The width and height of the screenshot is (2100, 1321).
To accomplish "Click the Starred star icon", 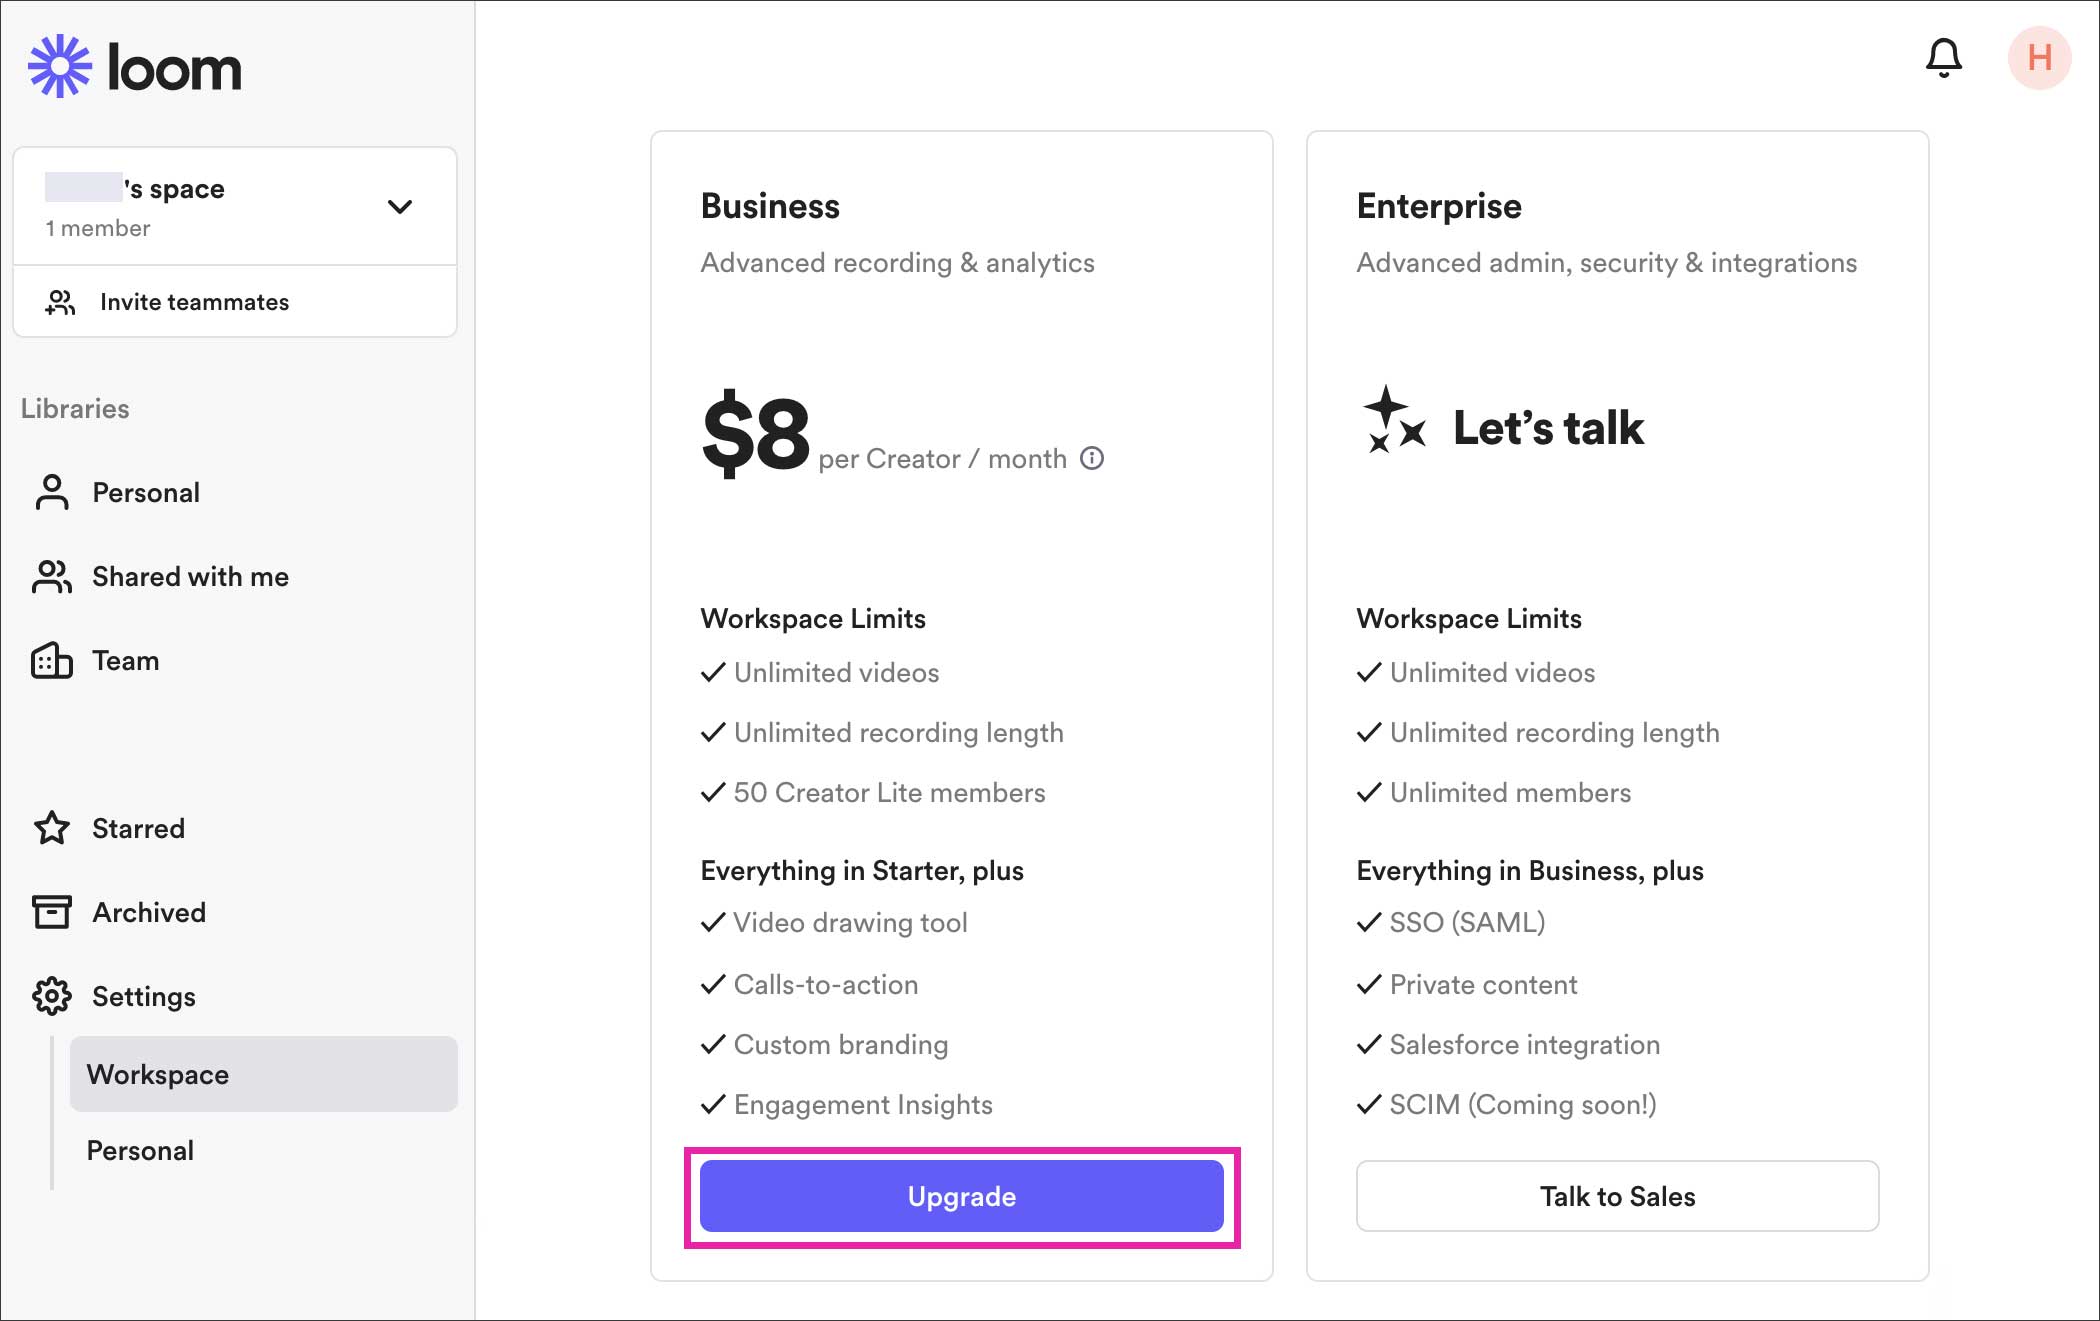I will [52, 828].
